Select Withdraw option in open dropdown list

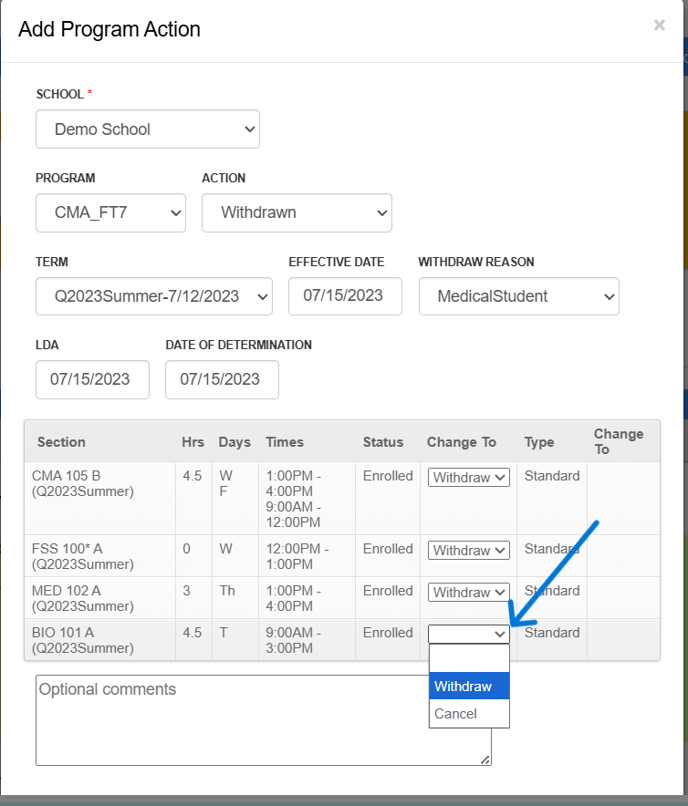pyautogui.click(x=469, y=686)
